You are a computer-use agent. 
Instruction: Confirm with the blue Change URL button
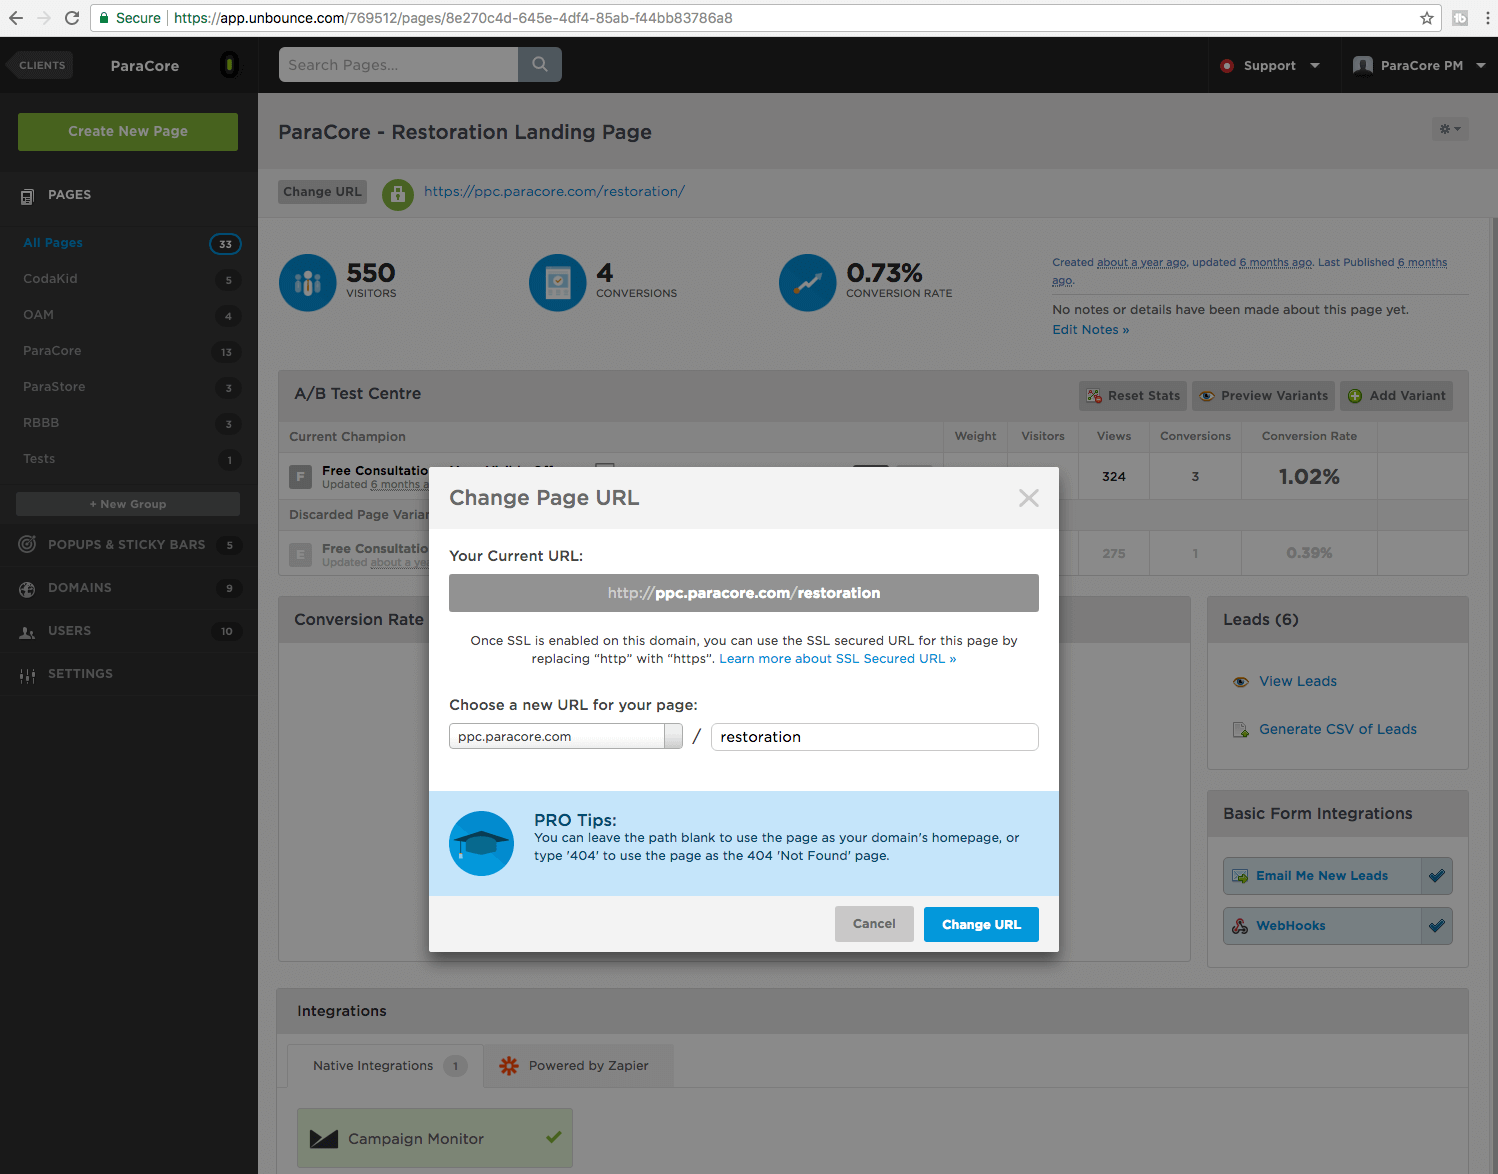pyautogui.click(x=981, y=925)
